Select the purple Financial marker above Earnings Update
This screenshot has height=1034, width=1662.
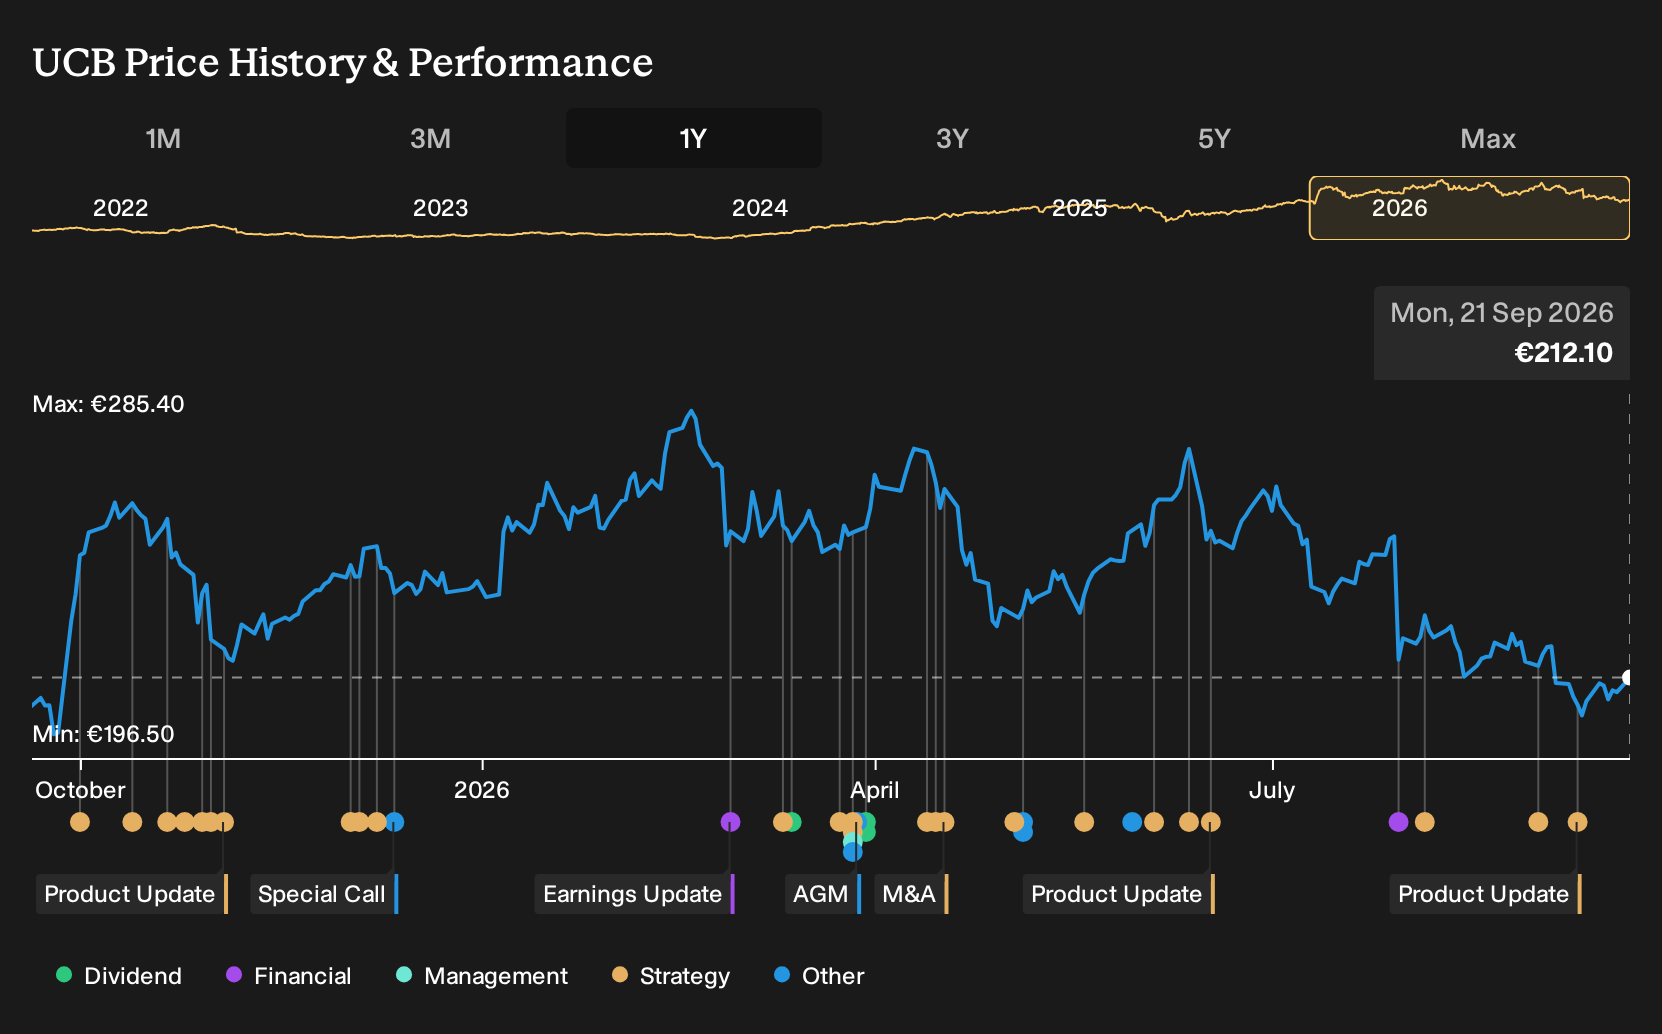730,822
